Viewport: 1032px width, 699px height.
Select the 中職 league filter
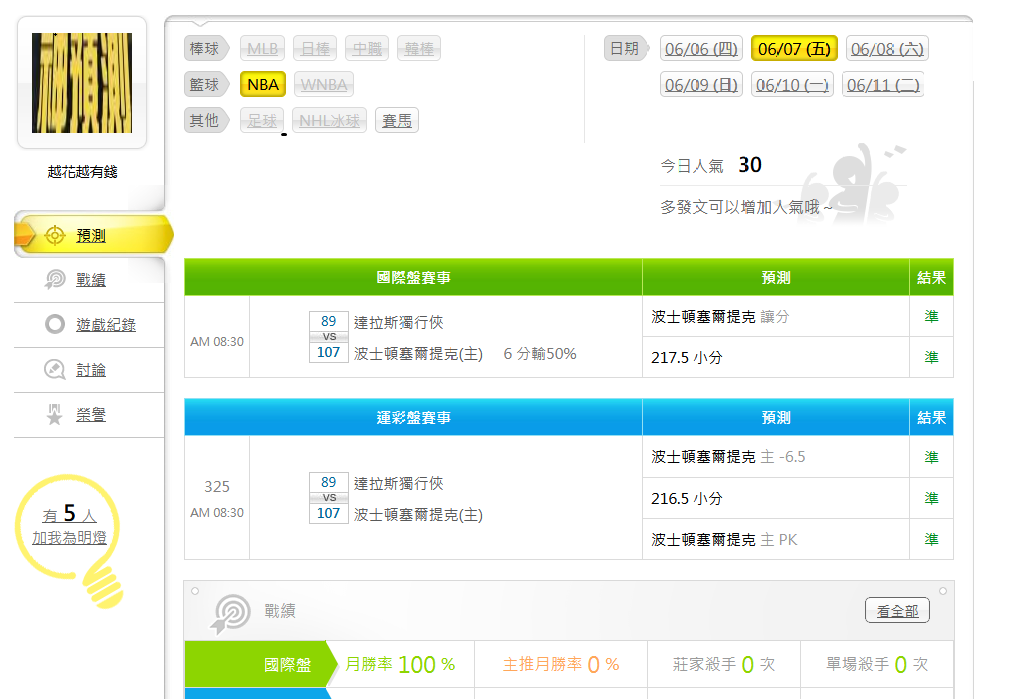367,49
